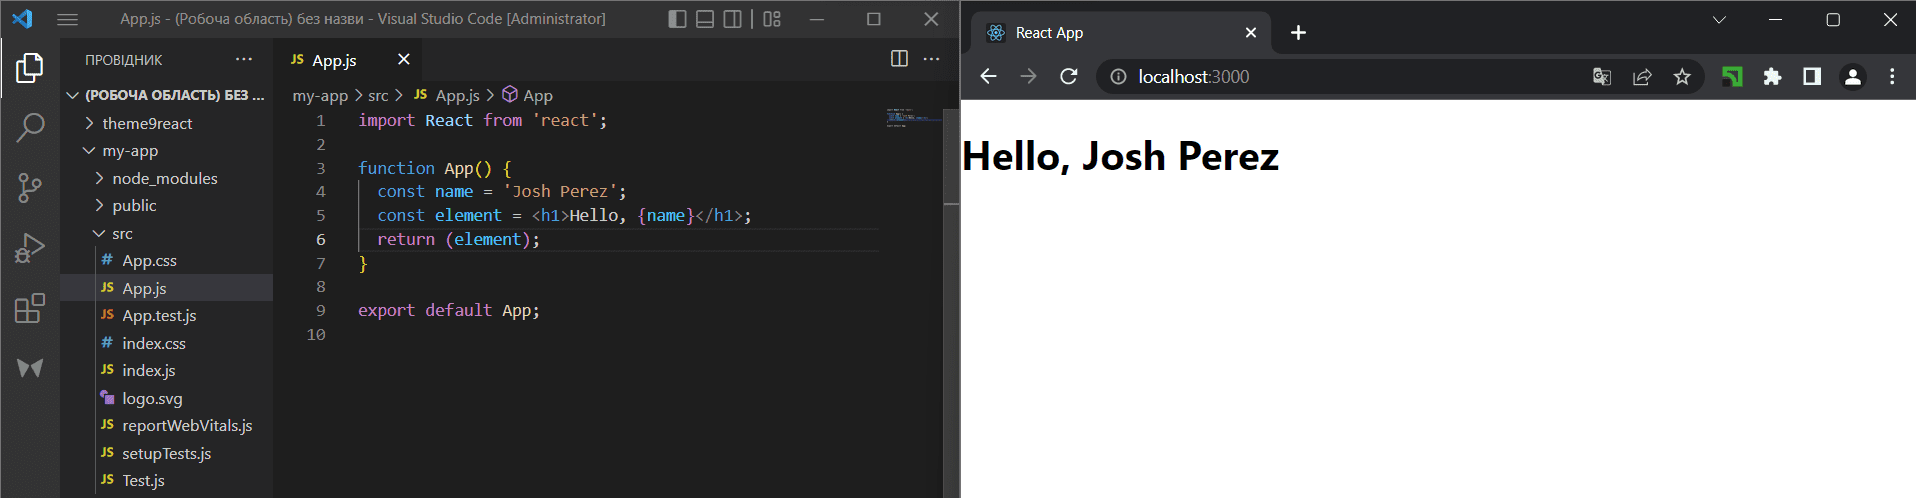Click the Explorer files icon
This screenshot has height=498, width=1916.
(30, 68)
